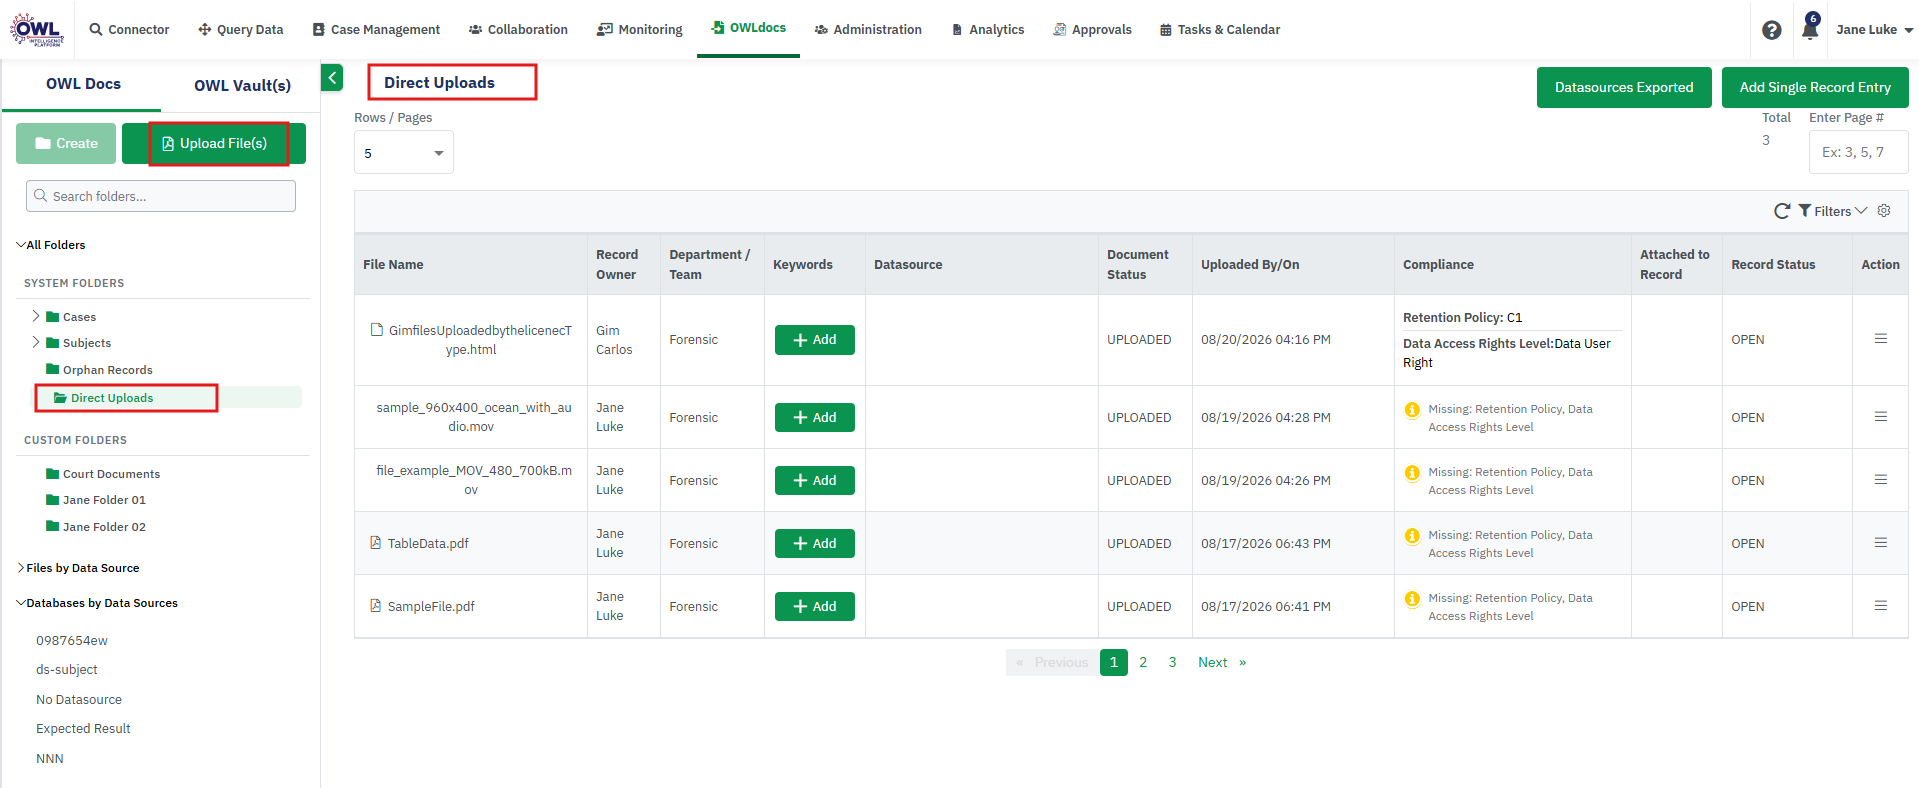Click the Jane Folder 02 folder icon
The image size is (1919, 788).
pyautogui.click(x=53, y=526)
